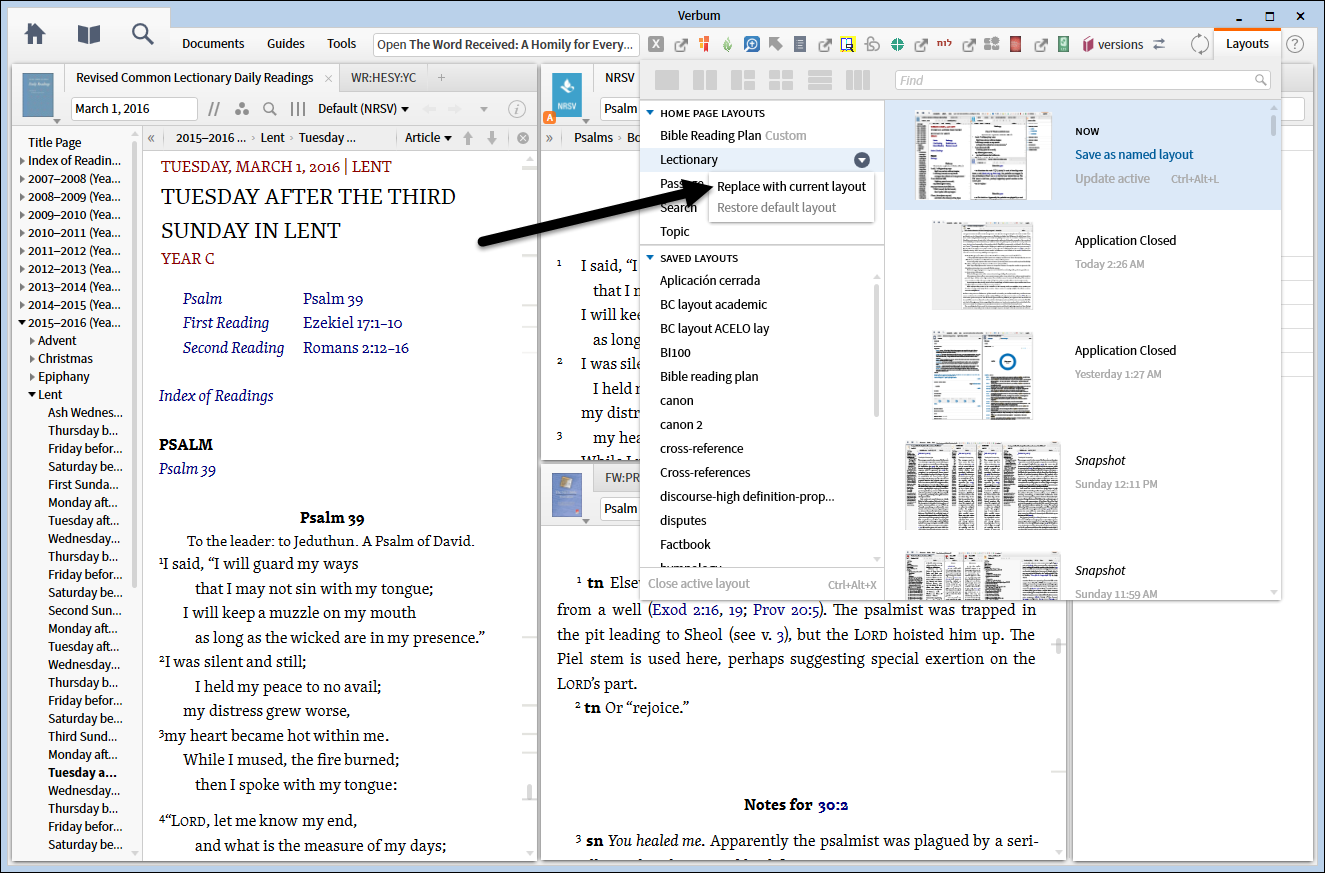Select Ash Wednesday in the contents tree
Viewport: 1325px width, 873px height.
85,413
